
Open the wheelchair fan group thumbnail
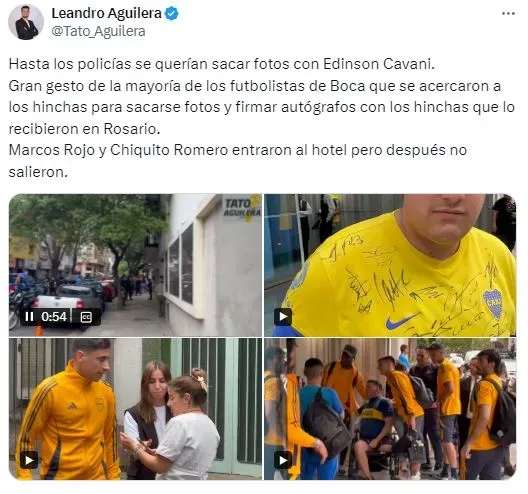click(x=390, y=409)
